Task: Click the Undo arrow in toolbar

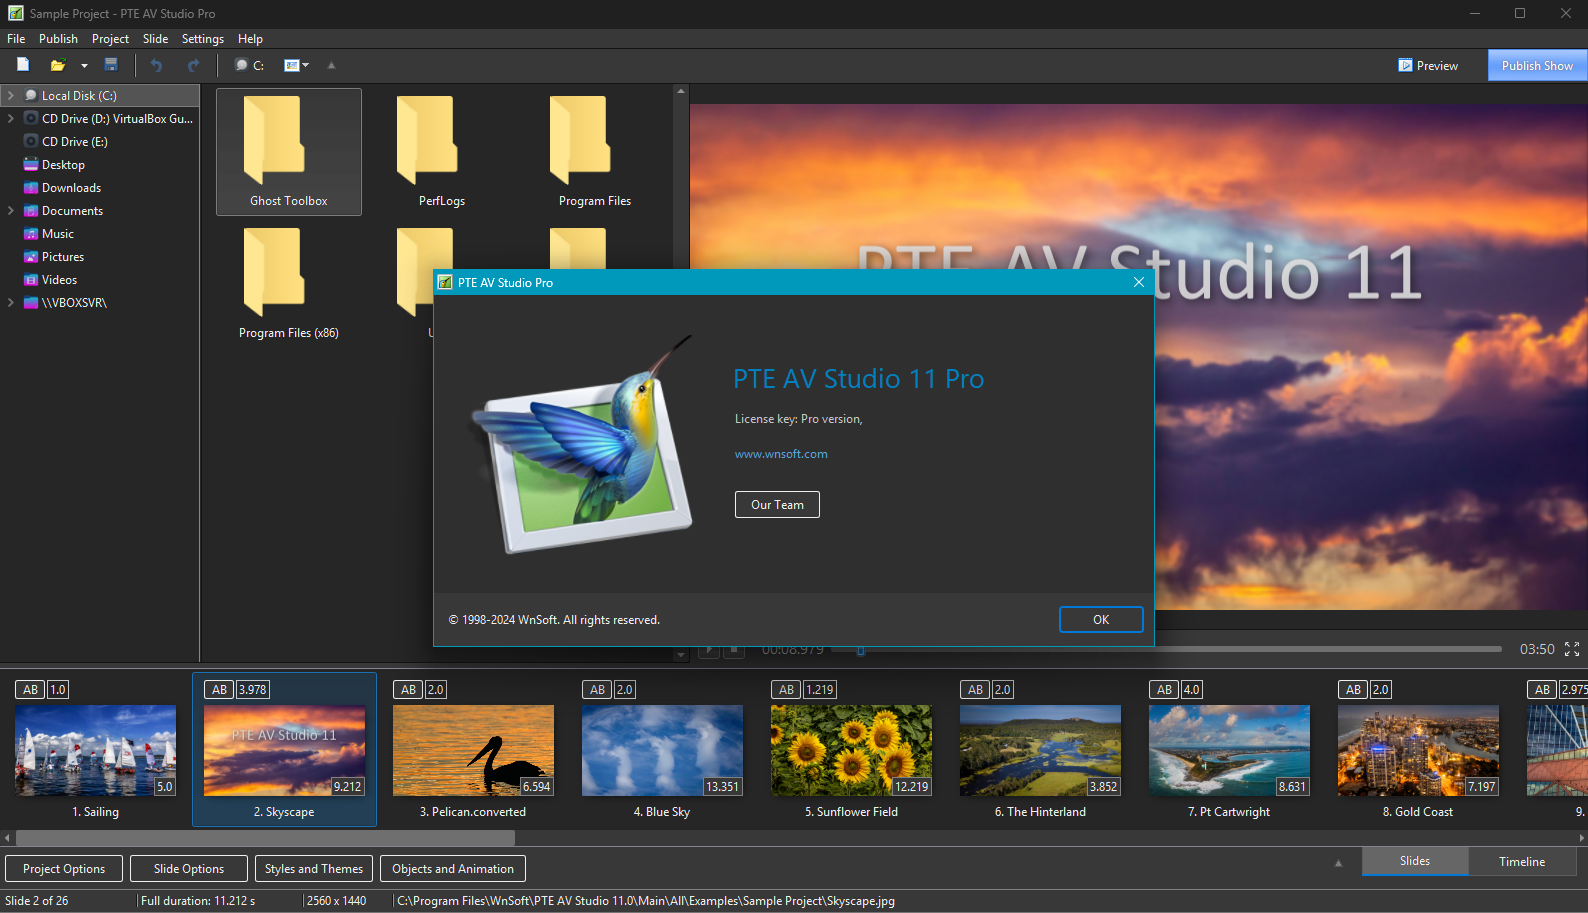Action: tap(156, 65)
